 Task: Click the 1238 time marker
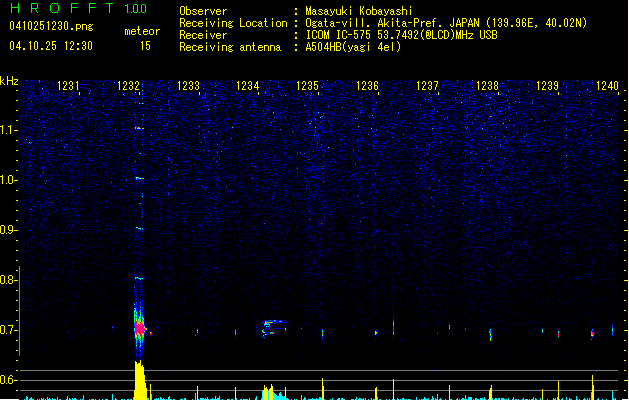(487, 86)
